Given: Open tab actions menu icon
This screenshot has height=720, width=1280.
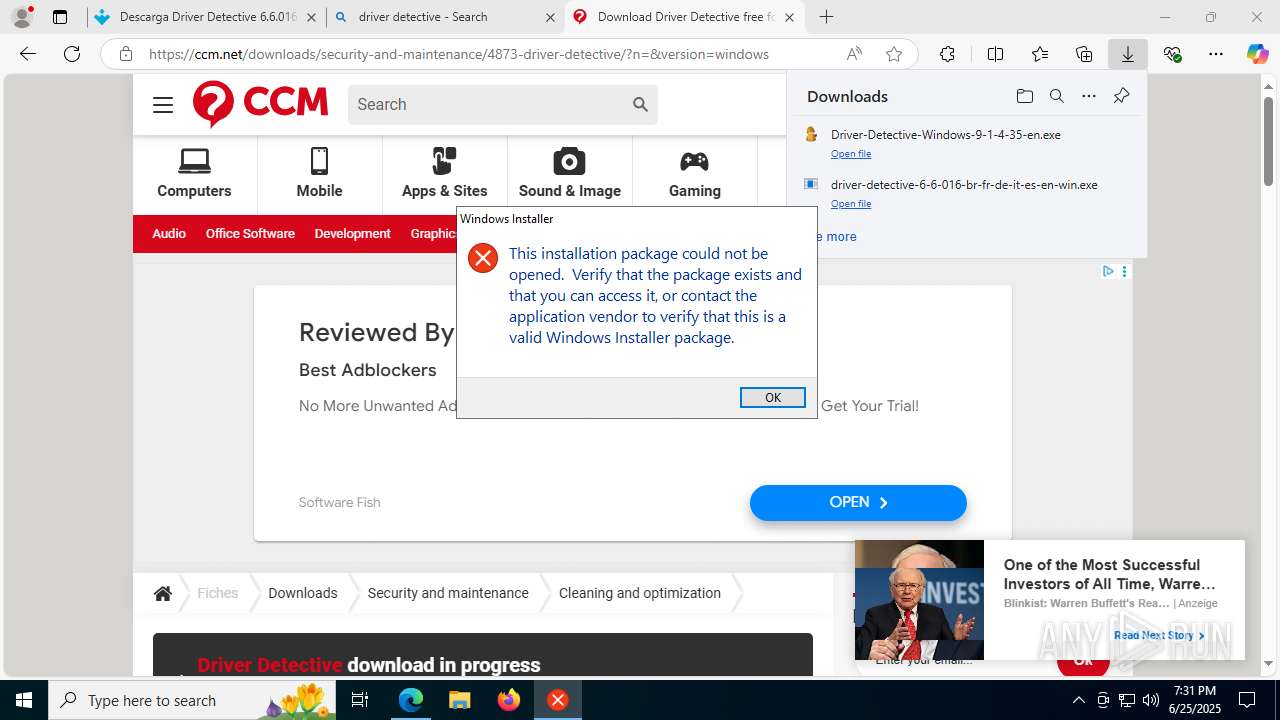Looking at the screenshot, I should [x=60, y=17].
